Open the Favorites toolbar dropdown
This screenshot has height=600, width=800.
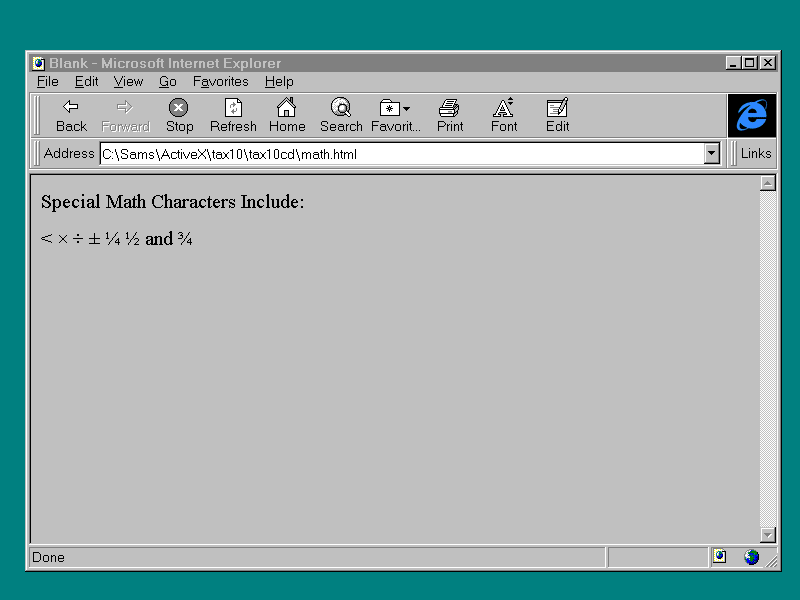point(395,108)
